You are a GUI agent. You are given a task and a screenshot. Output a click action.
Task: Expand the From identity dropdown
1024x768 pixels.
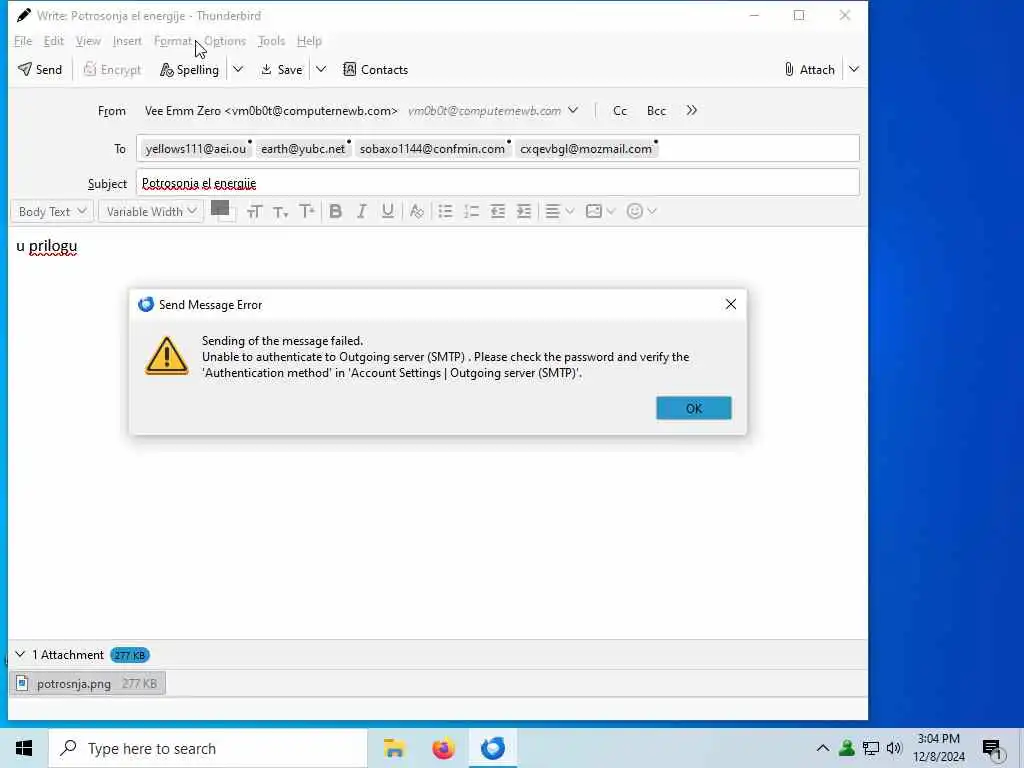(x=573, y=110)
